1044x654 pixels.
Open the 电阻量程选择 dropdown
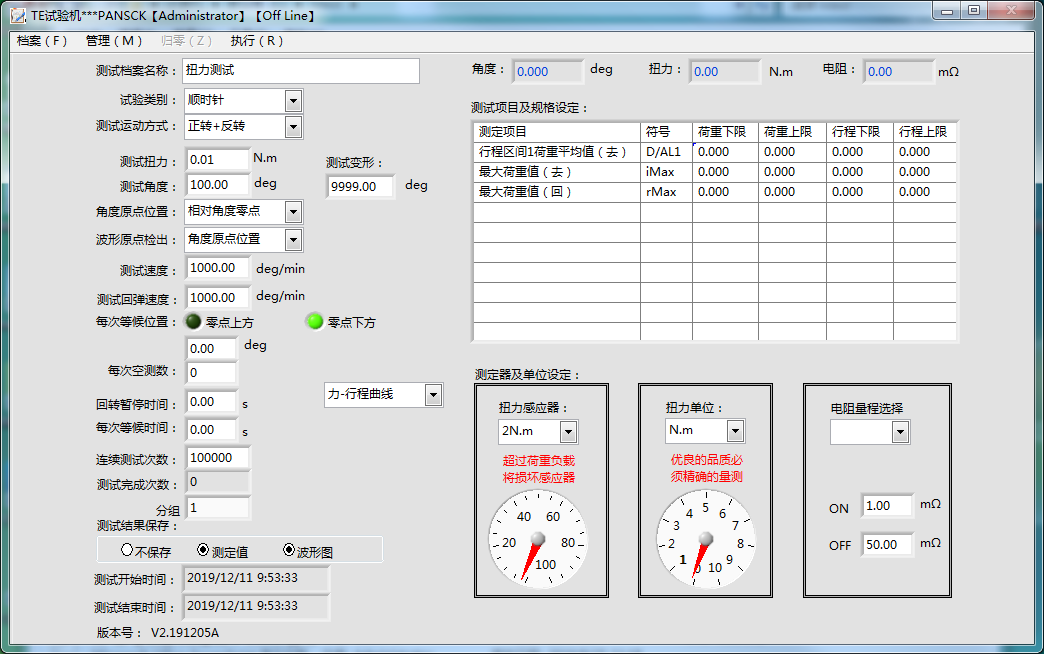click(x=900, y=432)
